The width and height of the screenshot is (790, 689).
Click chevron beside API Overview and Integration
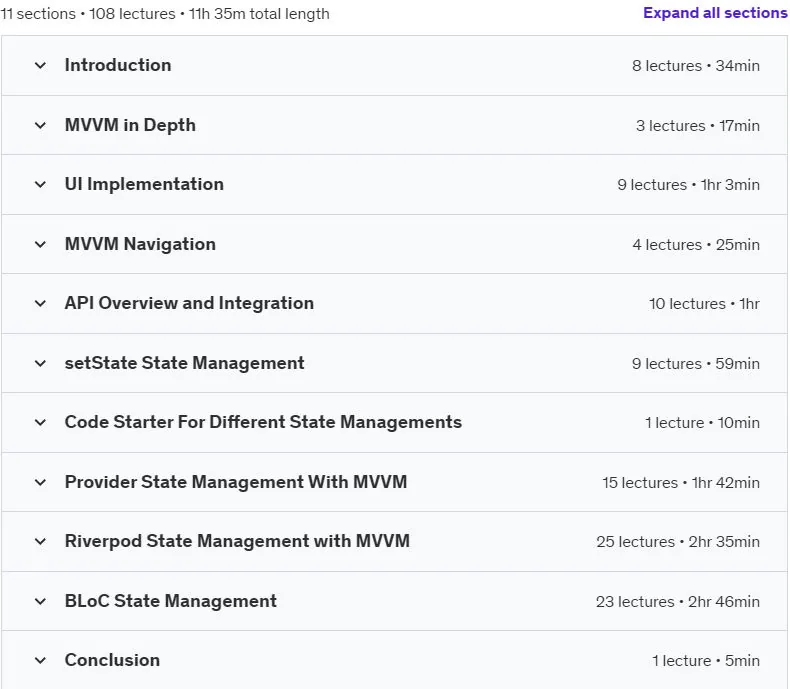40,303
